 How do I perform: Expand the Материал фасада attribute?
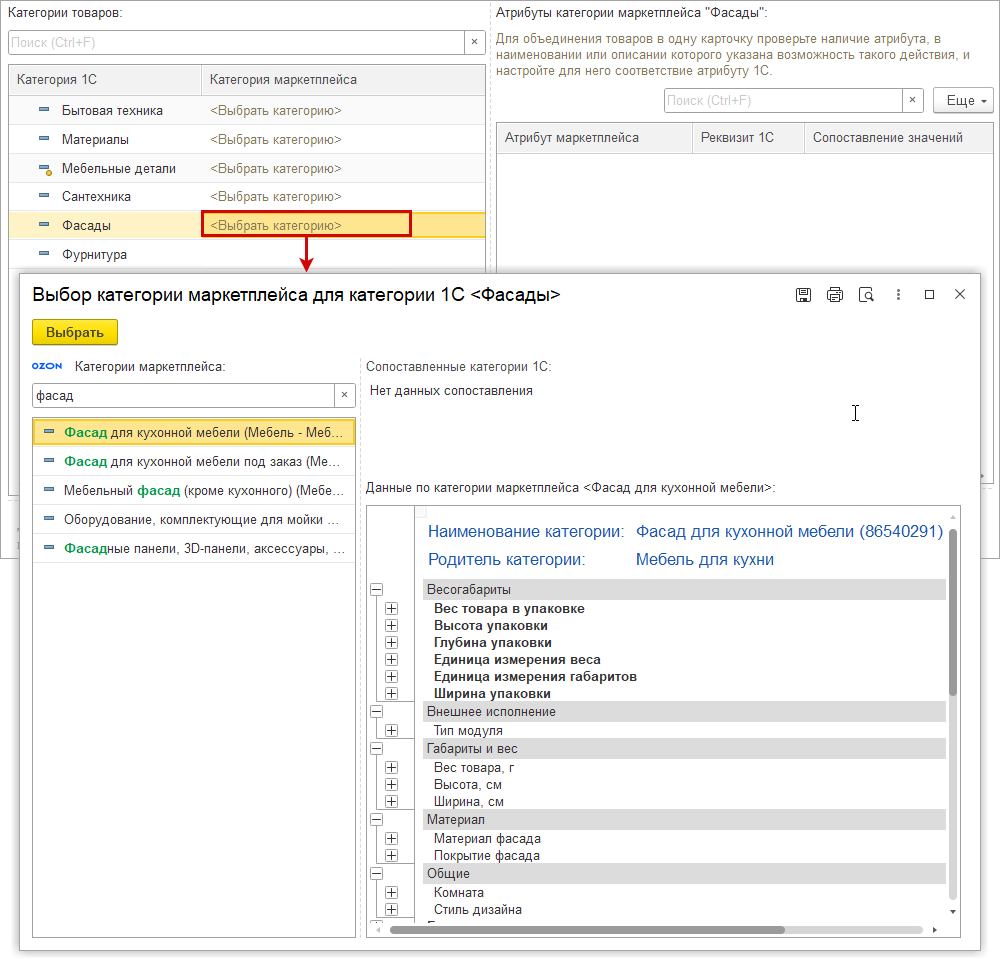[391, 839]
